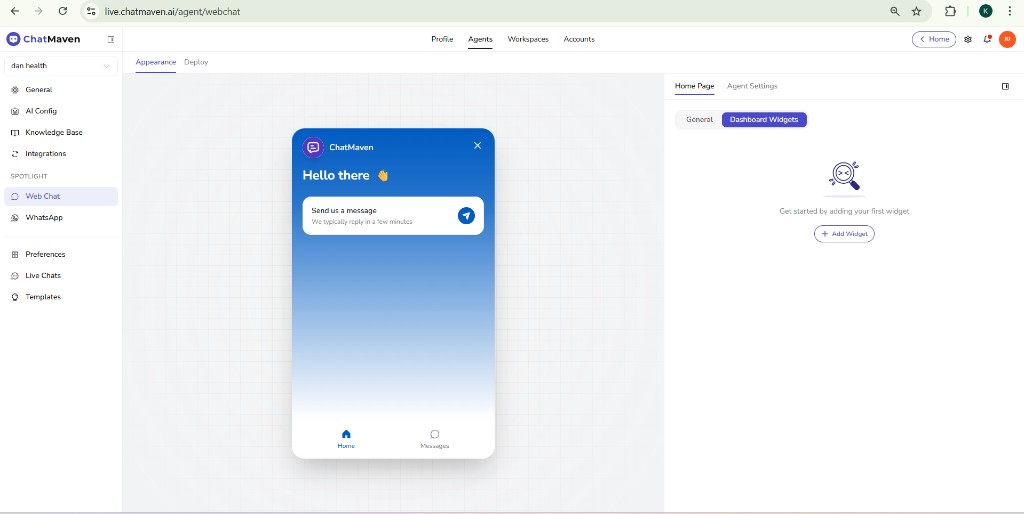
Task: Bookmark this page with the star icon
Action: 916,11
